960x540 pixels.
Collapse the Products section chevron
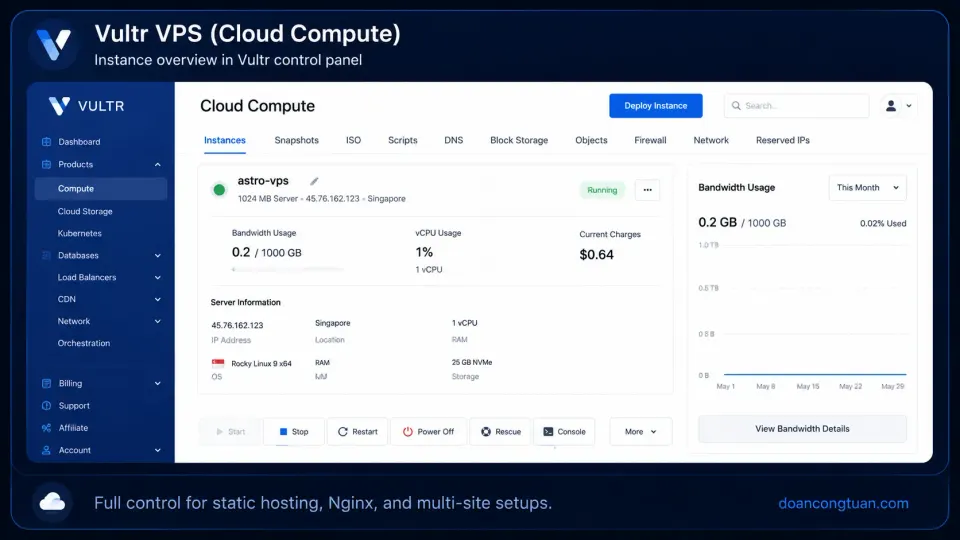tap(157, 165)
